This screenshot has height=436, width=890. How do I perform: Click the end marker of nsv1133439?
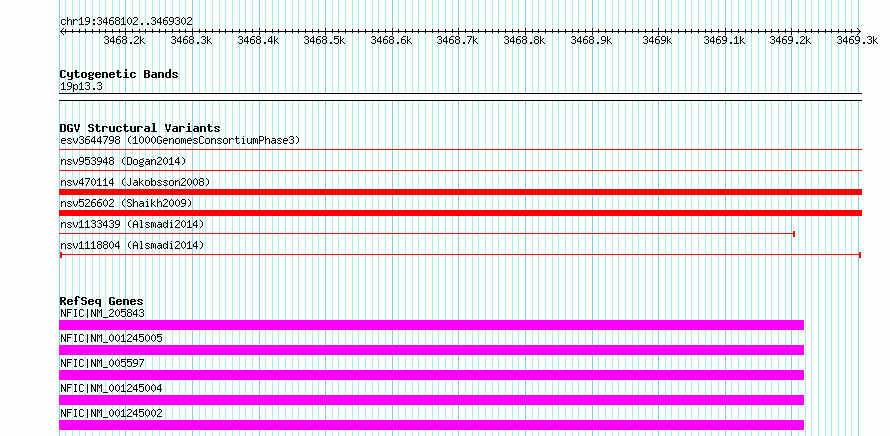pyautogui.click(x=794, y=233)
